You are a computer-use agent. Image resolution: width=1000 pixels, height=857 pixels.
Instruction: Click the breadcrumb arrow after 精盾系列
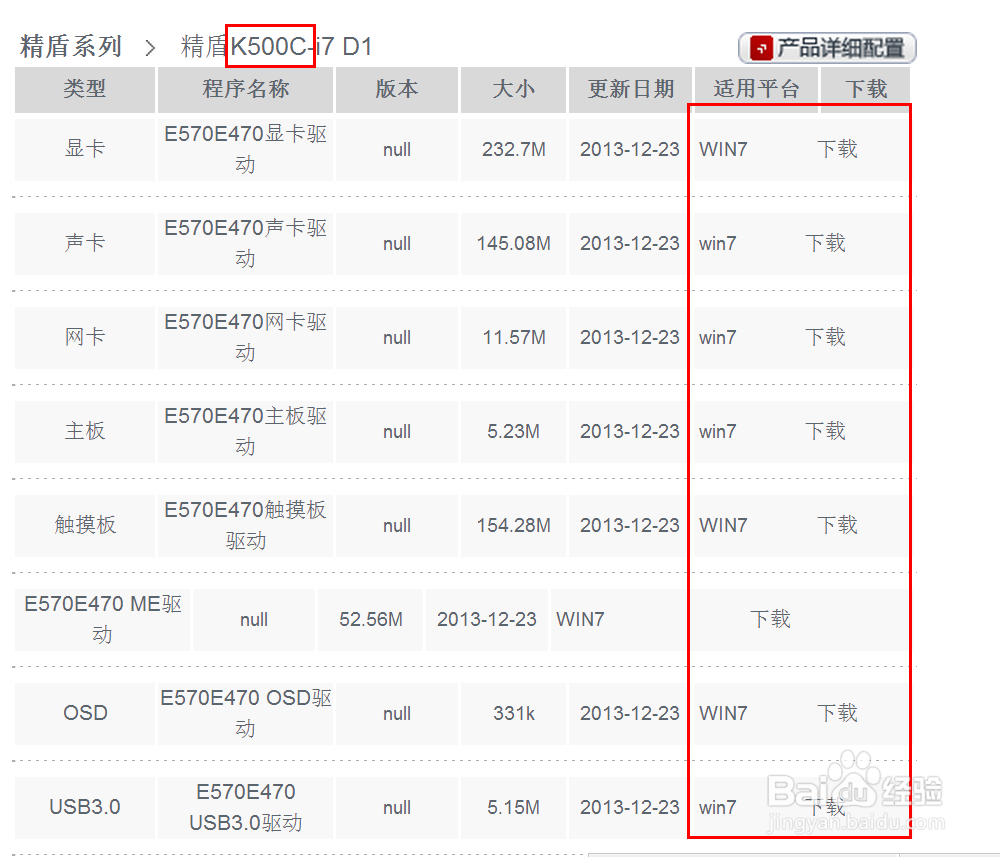click(150, 48)
